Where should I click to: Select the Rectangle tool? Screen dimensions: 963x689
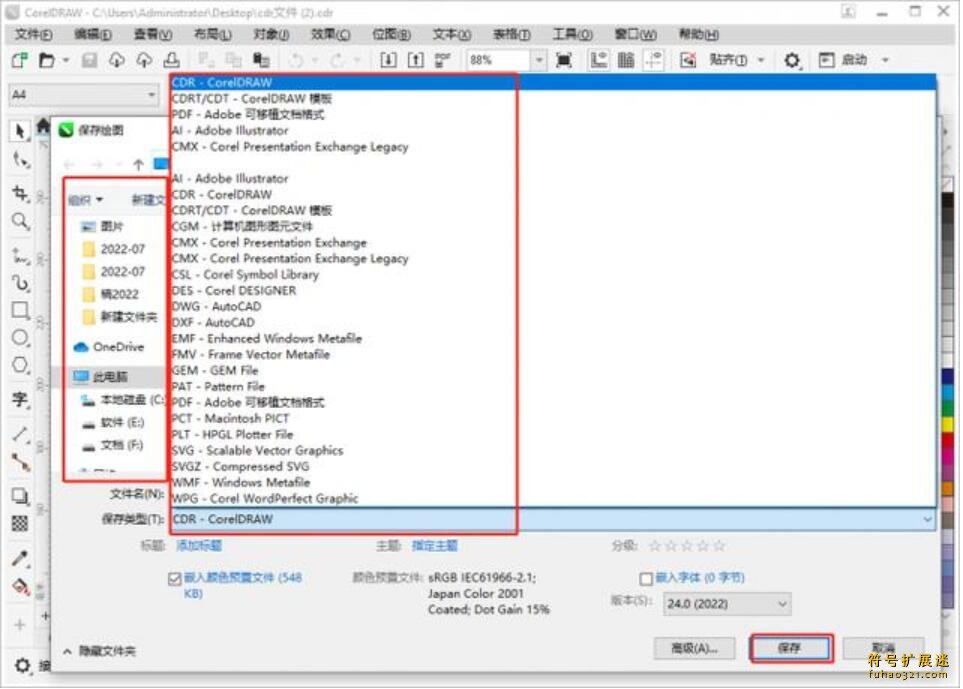pos(20,311)
